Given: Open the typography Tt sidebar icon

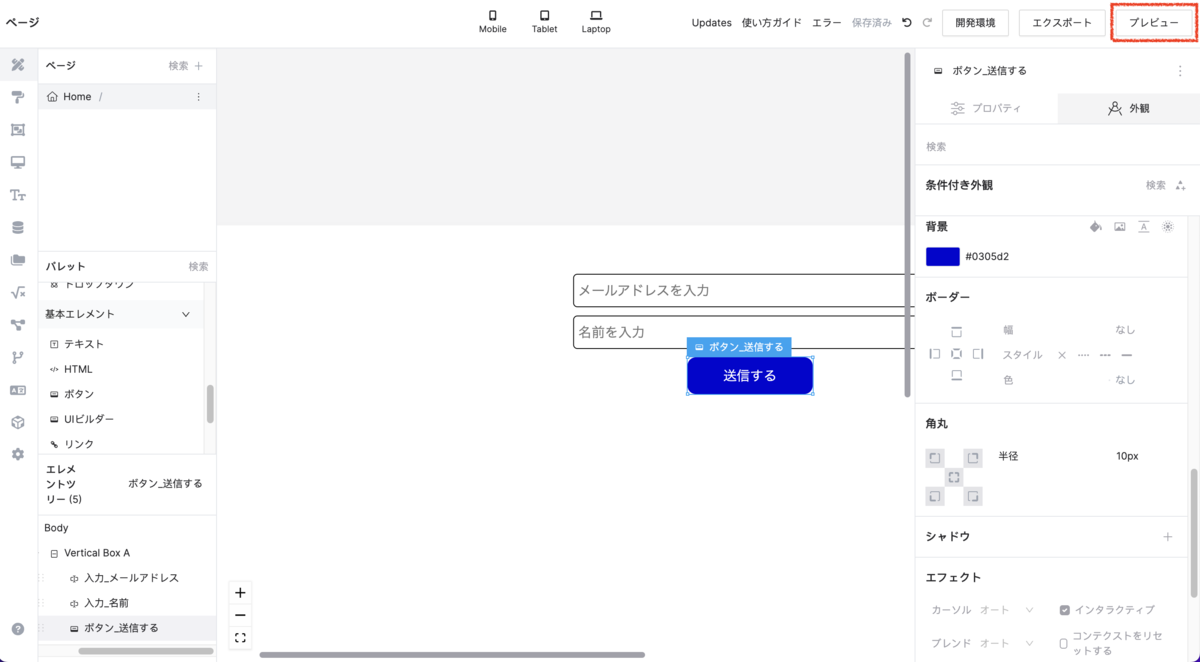Looking at the screenshot, I should point(18,195).
